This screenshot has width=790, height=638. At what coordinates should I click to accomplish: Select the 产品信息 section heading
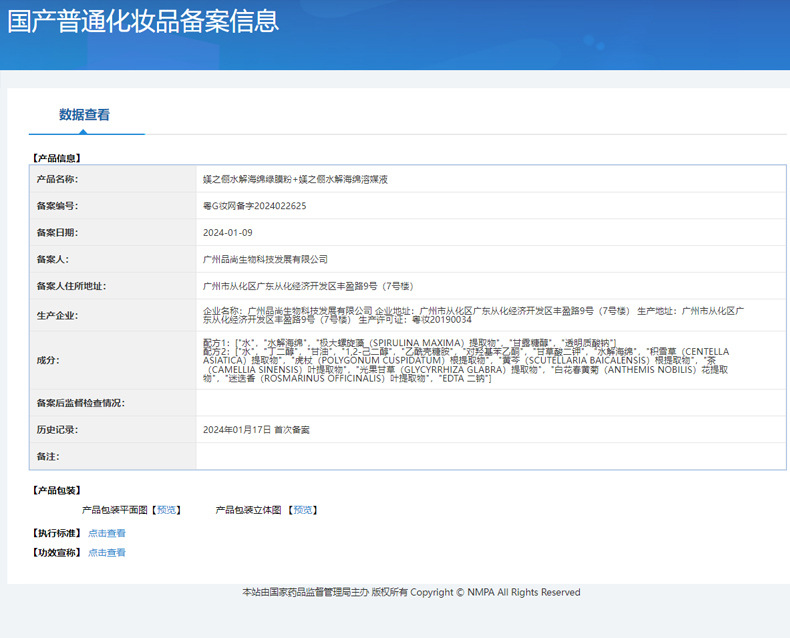56,158
